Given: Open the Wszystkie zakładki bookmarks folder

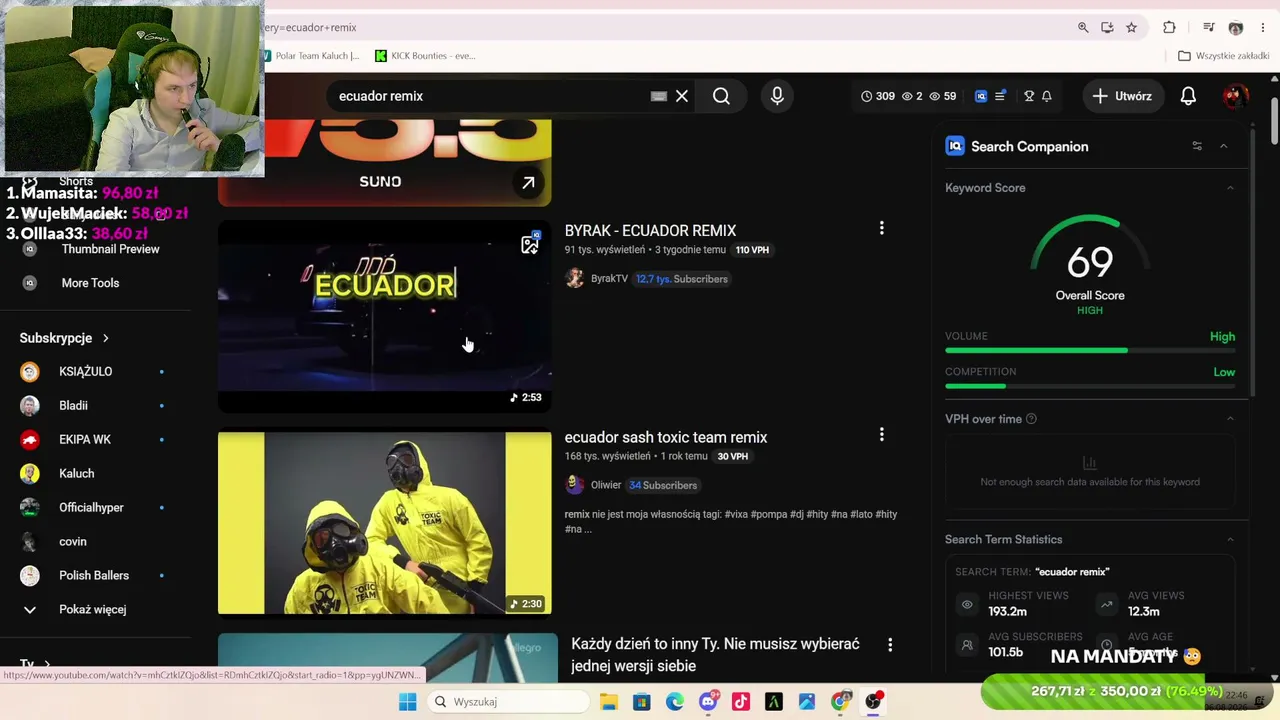Looking at the screenshot, I should [x=1223, y=56].
